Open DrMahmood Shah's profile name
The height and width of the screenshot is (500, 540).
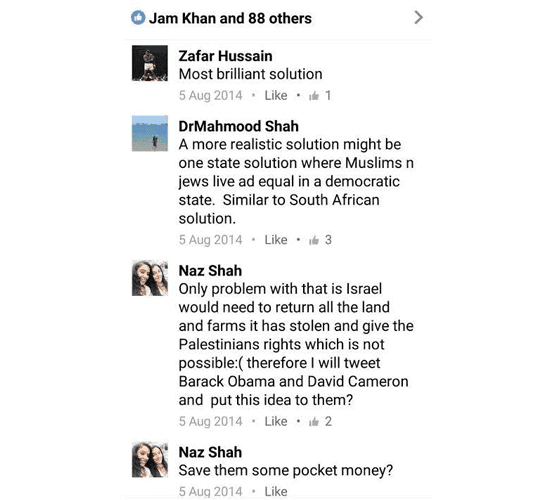pyautogui.click(x=238, y=126)
